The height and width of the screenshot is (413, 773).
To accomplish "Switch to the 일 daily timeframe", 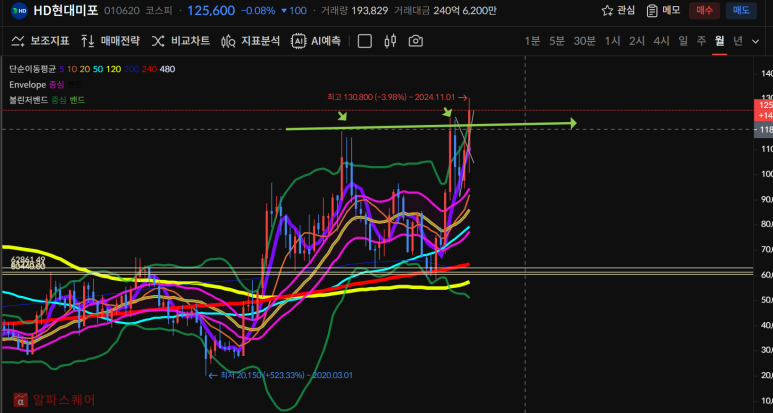I will click(x=683, y=41).
